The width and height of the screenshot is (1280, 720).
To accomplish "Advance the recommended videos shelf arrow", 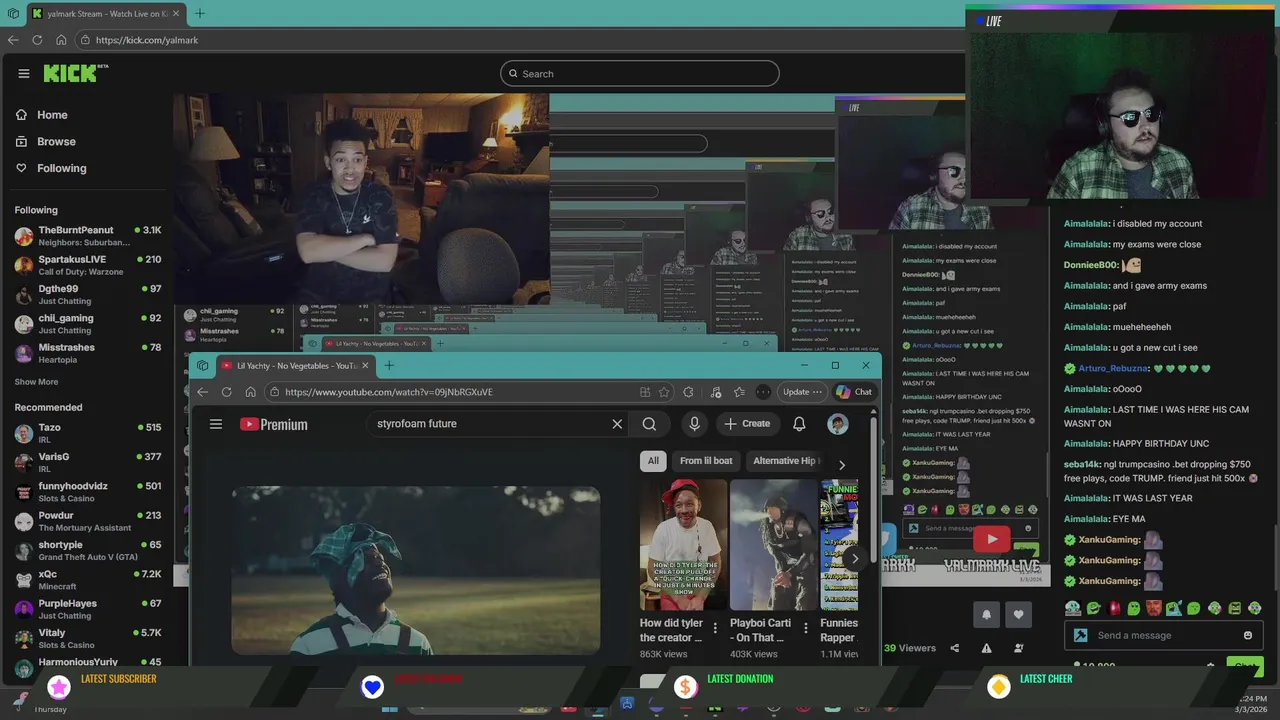I will (x=854, y=560).
